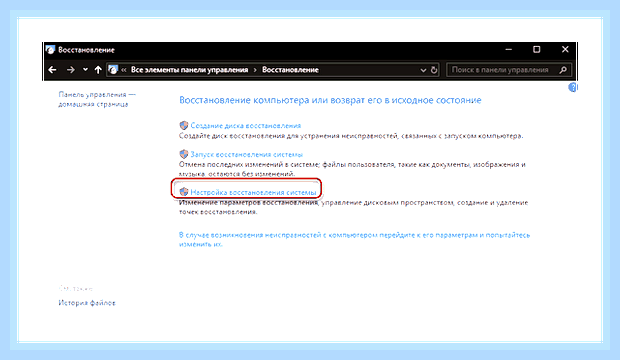
Task: Click heading 'Восстановление компьютера или возврат его'
Action: coord(330,100)
